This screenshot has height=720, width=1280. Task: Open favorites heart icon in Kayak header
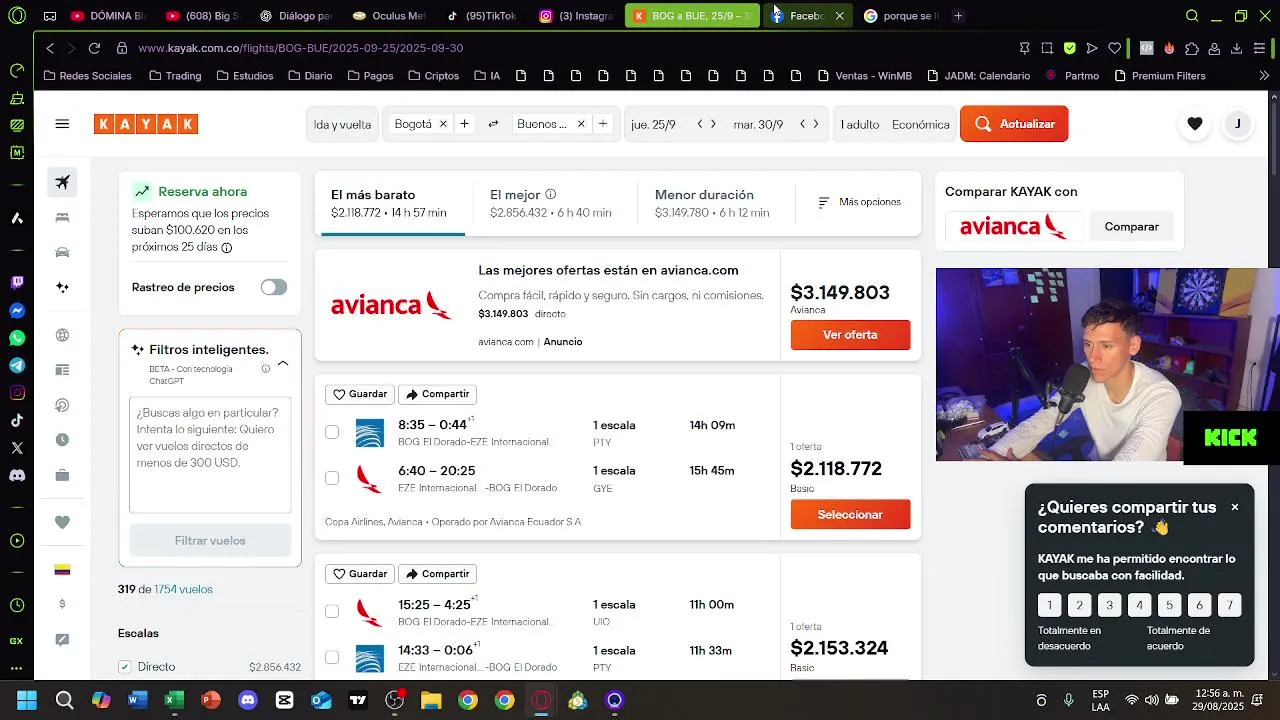pos(1195,124)
